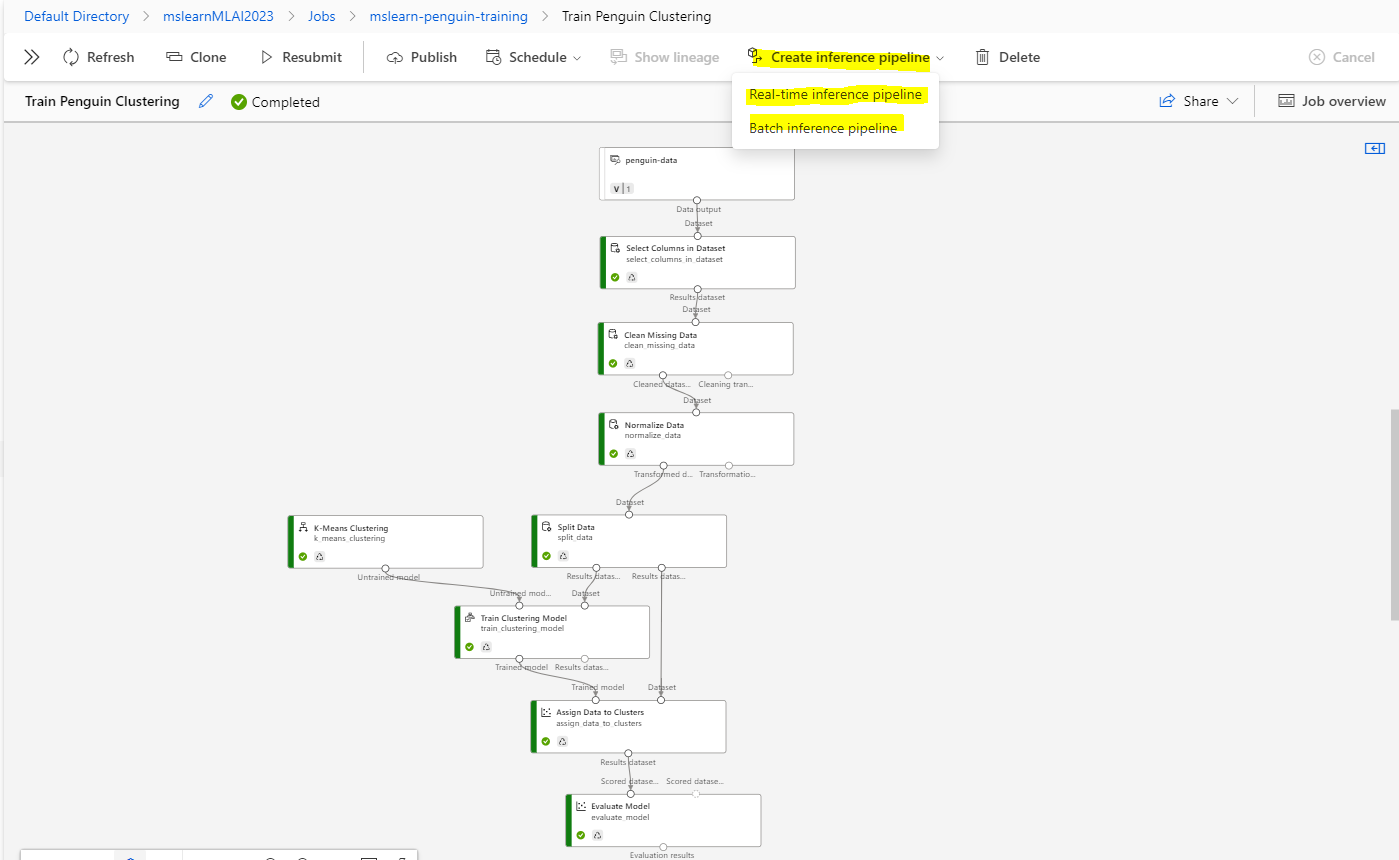Click reuse icon on Evaluate Model
This screenshot has height=860, width=1399.
[x=597, y=835]
